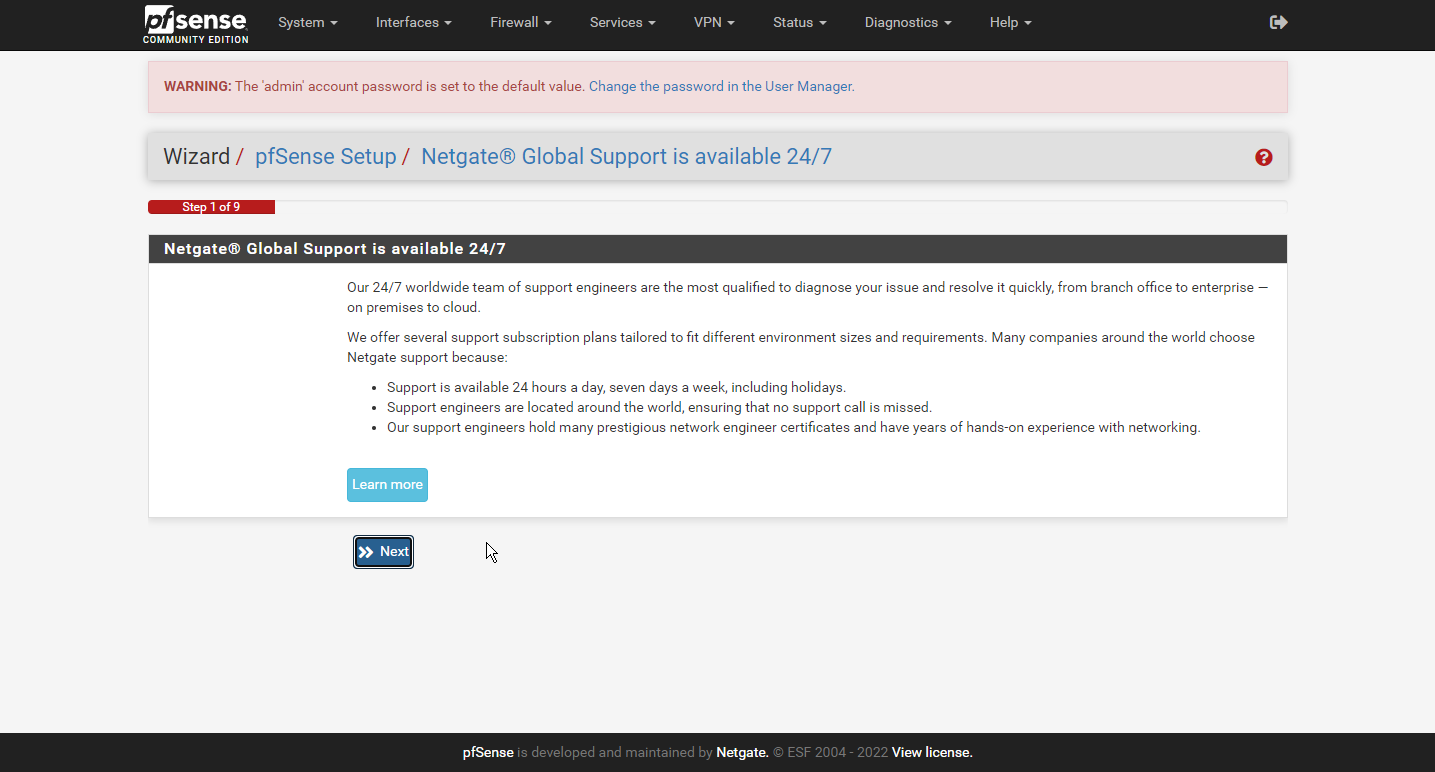Expand the Status menu
This screenshot has height=772, width=1435.
(800, 22)
